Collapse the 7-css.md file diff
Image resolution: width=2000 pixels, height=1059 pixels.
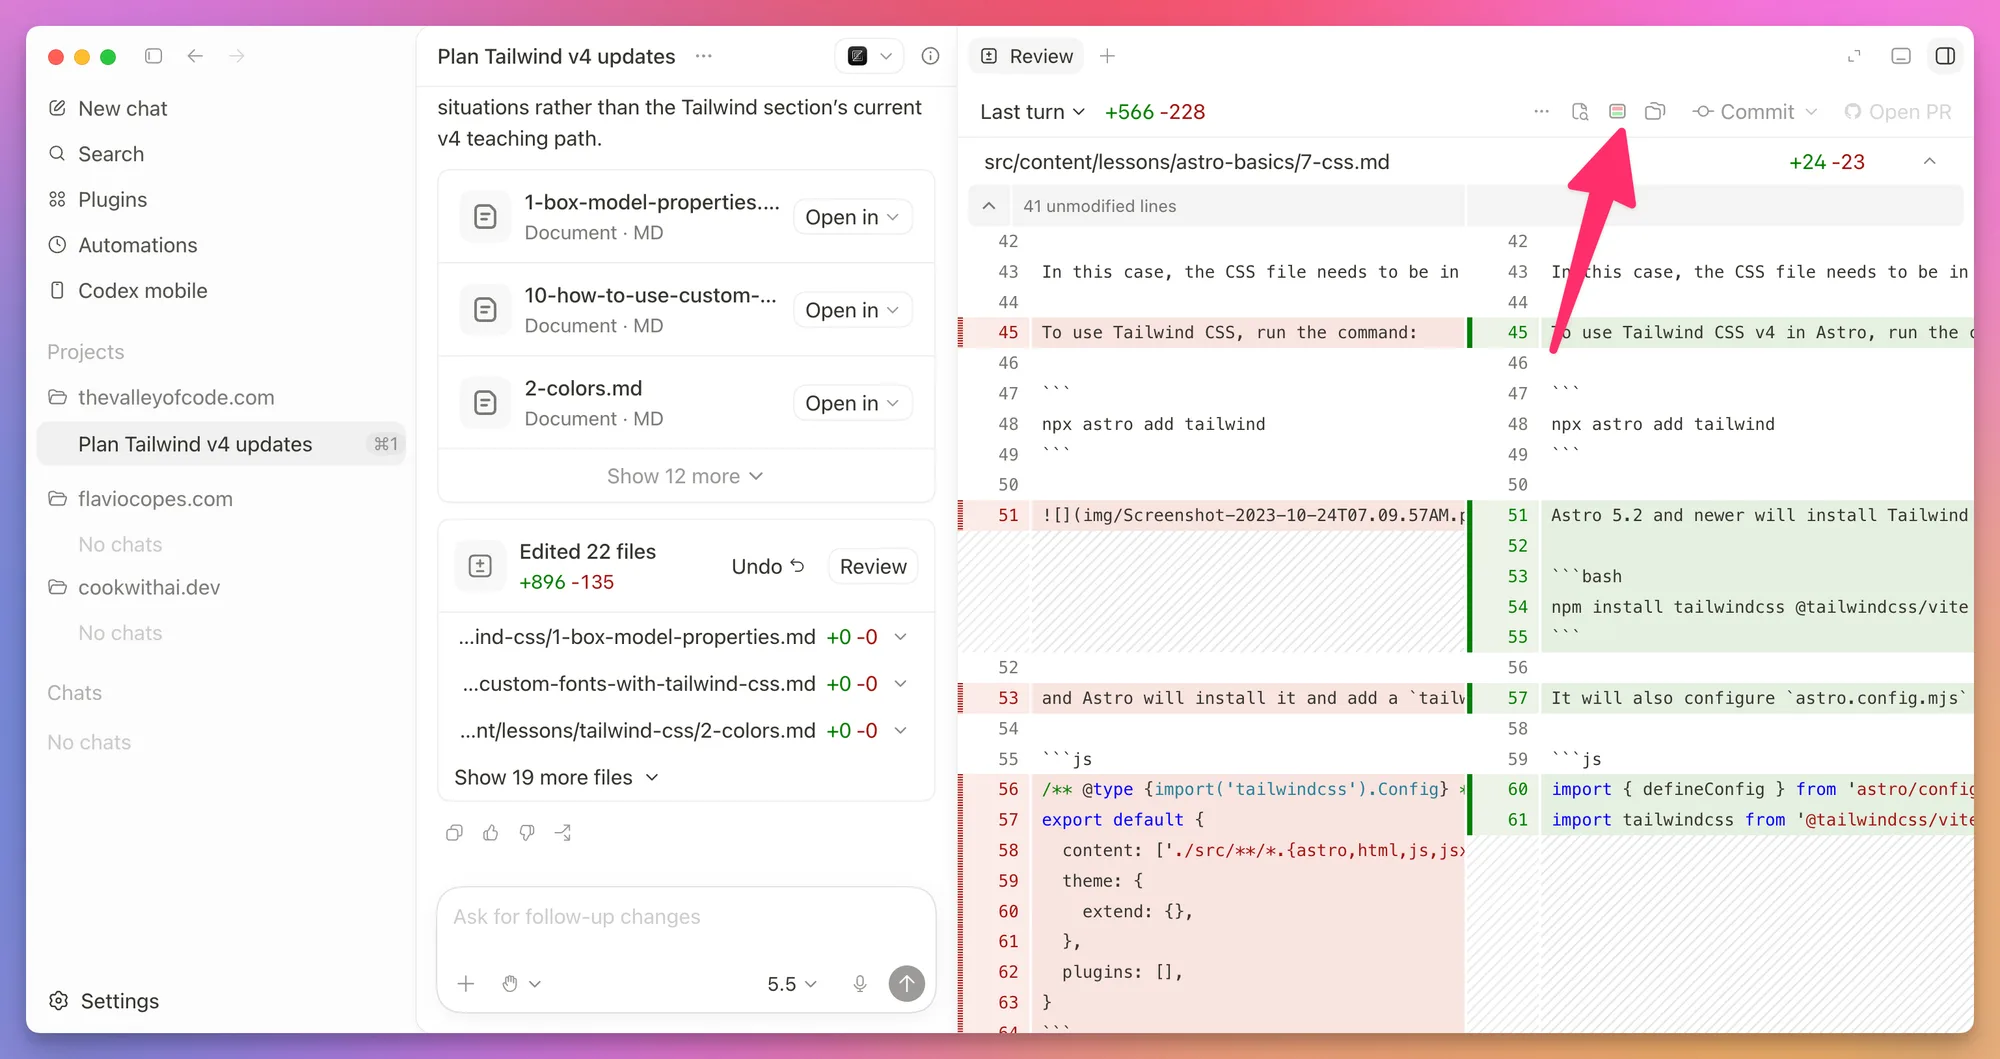point(1929,161)
